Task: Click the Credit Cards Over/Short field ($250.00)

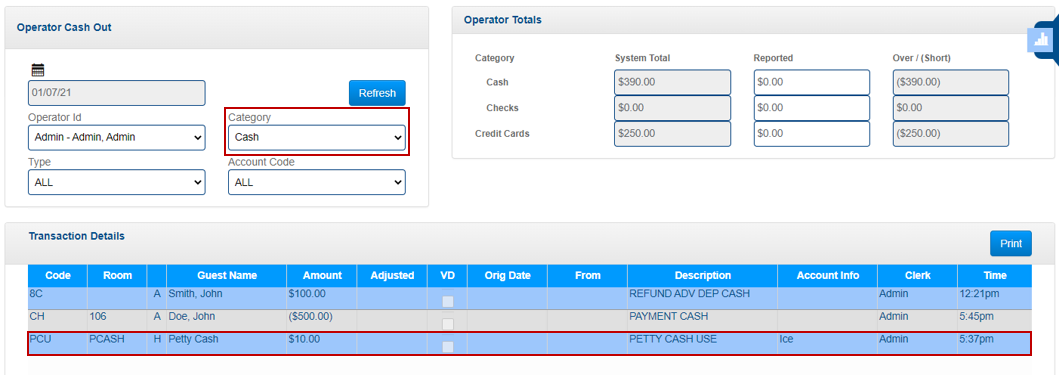Action: [x=950, y=134]
